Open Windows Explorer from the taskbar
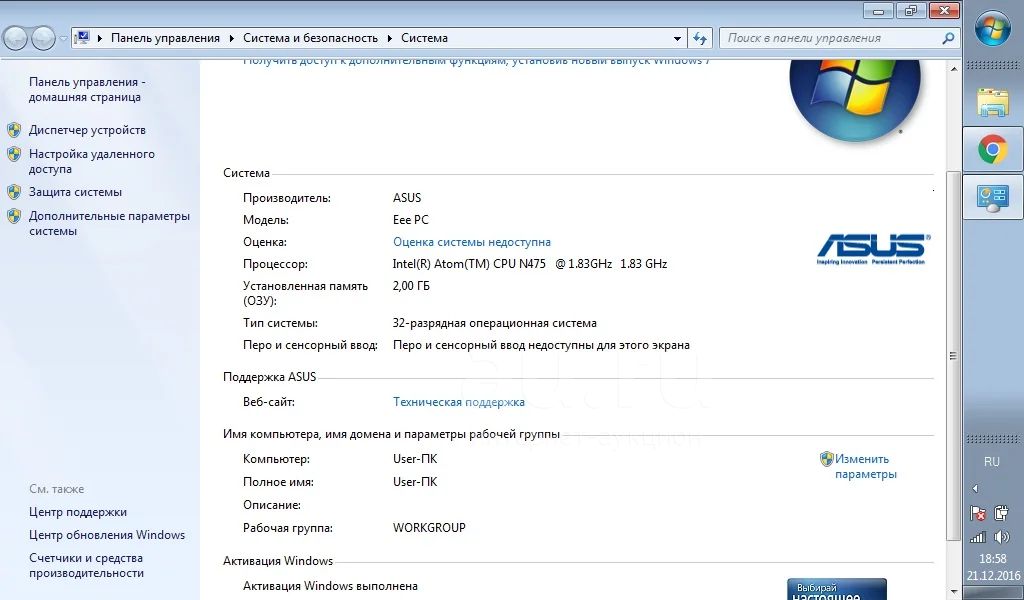Image resolution: width=1024 pixels, height=600 pixels. (993, 103)
